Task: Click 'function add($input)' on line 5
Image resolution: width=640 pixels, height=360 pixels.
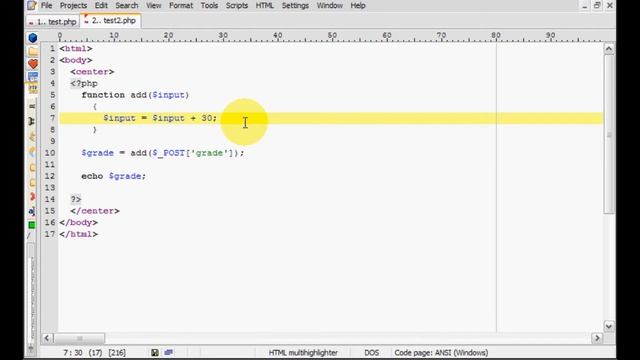Action: pyautogui.click(x=135, y=95)
